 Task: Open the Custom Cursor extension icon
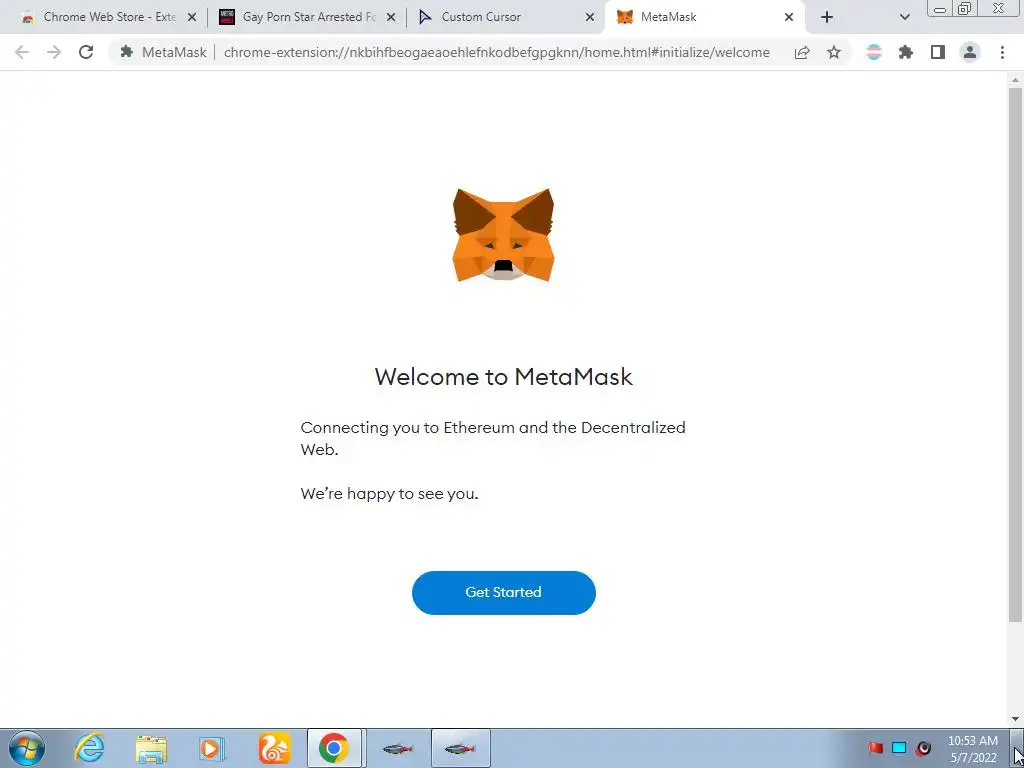click(x=874, y=52)
